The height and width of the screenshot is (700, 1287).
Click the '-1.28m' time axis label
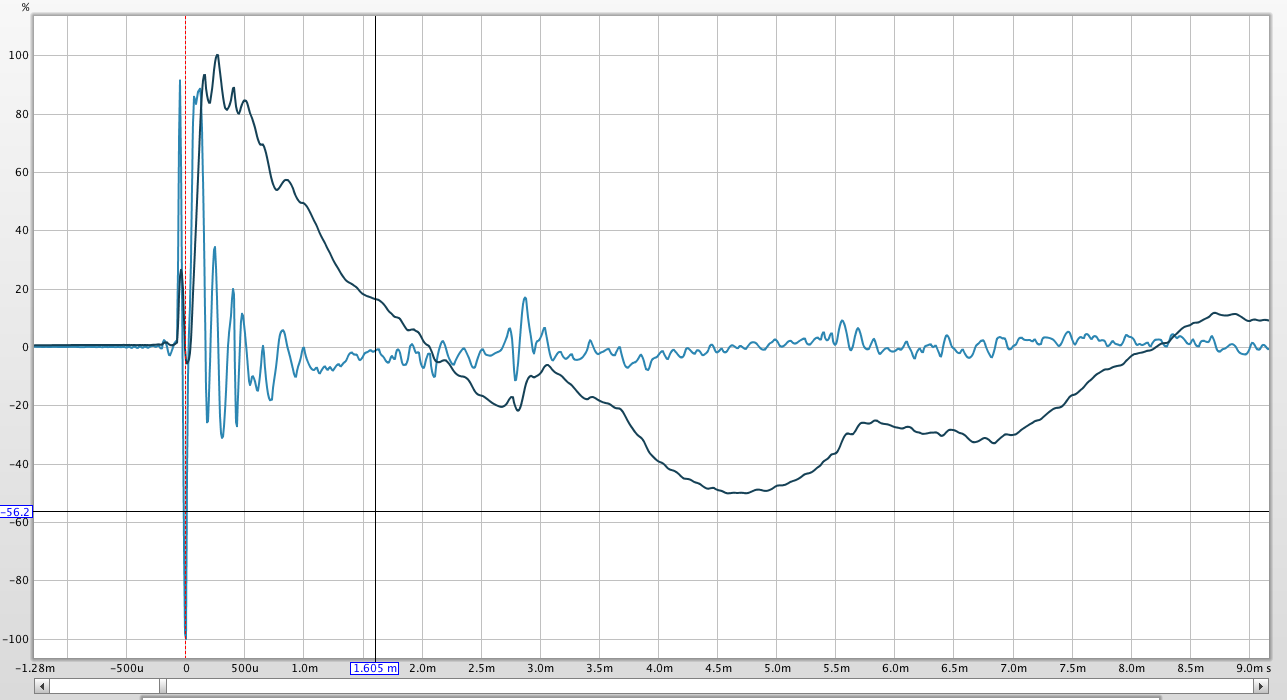(34, 668)
